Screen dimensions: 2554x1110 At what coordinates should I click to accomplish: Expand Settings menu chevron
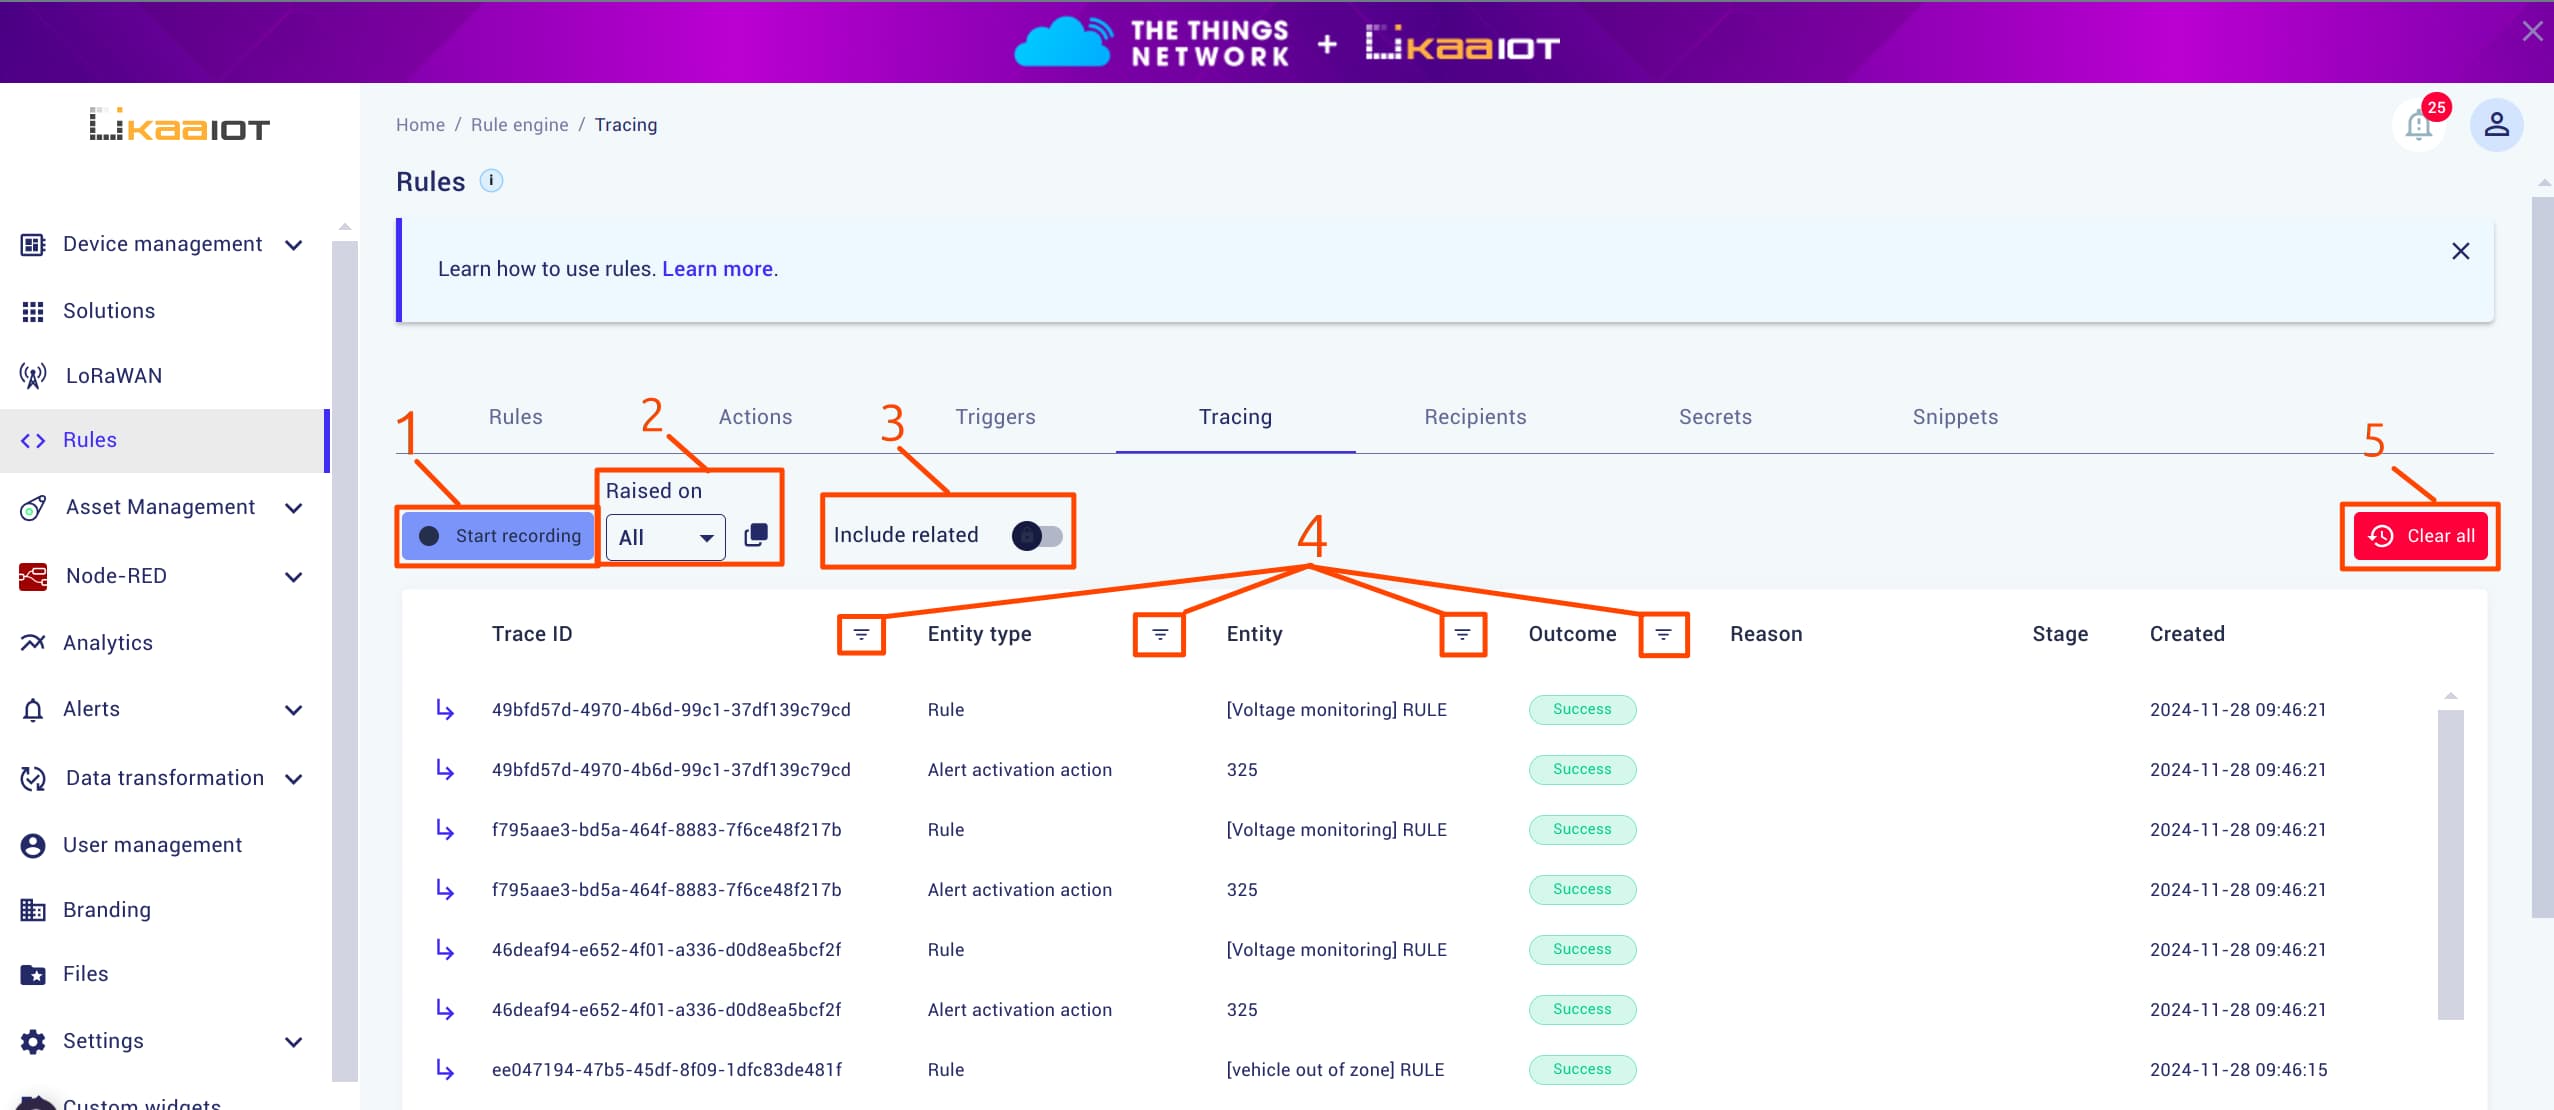point(294,1042)
